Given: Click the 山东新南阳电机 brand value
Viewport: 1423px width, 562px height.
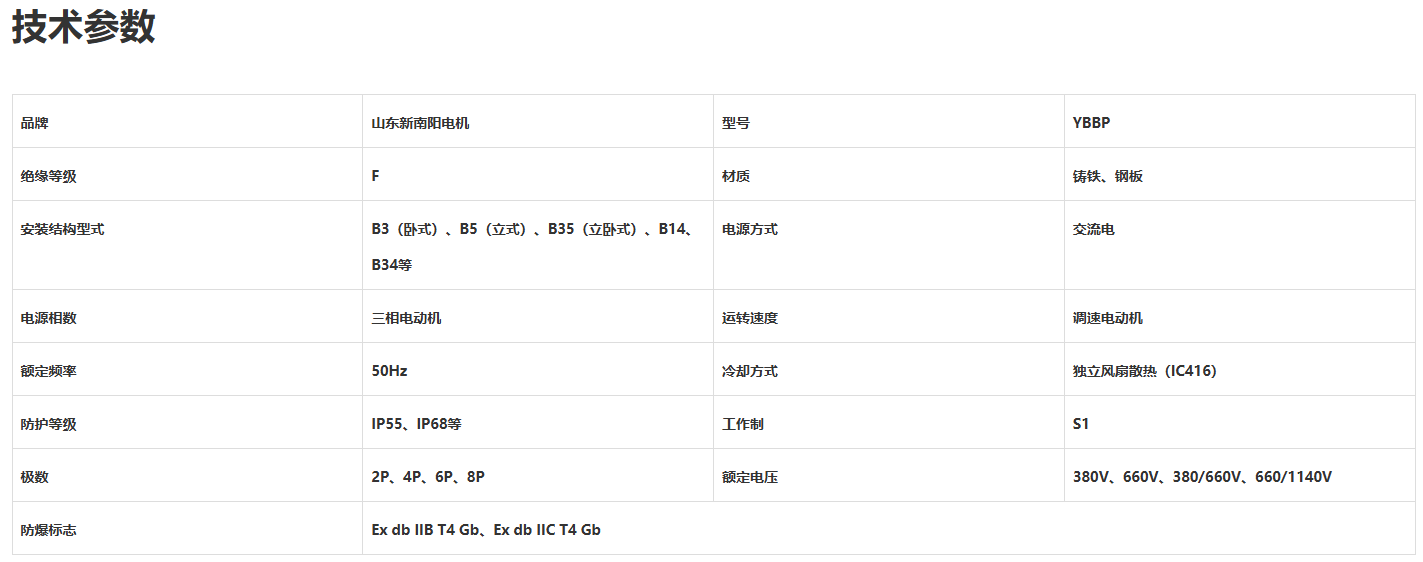Looking at the screenshot, I should click(420, 123).
